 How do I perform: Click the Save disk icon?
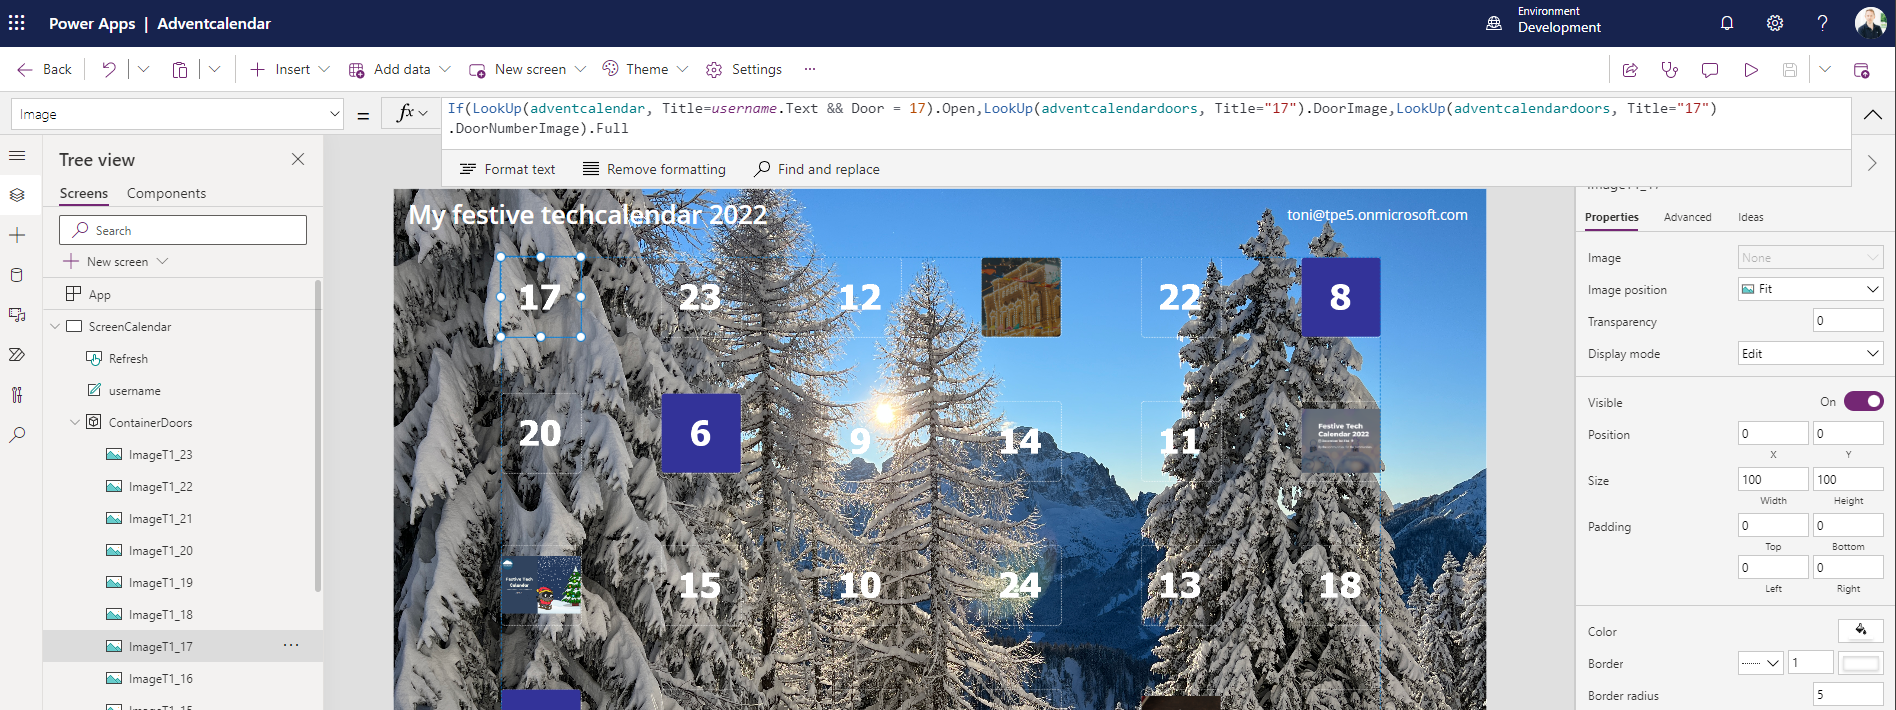pos(1790,69)
